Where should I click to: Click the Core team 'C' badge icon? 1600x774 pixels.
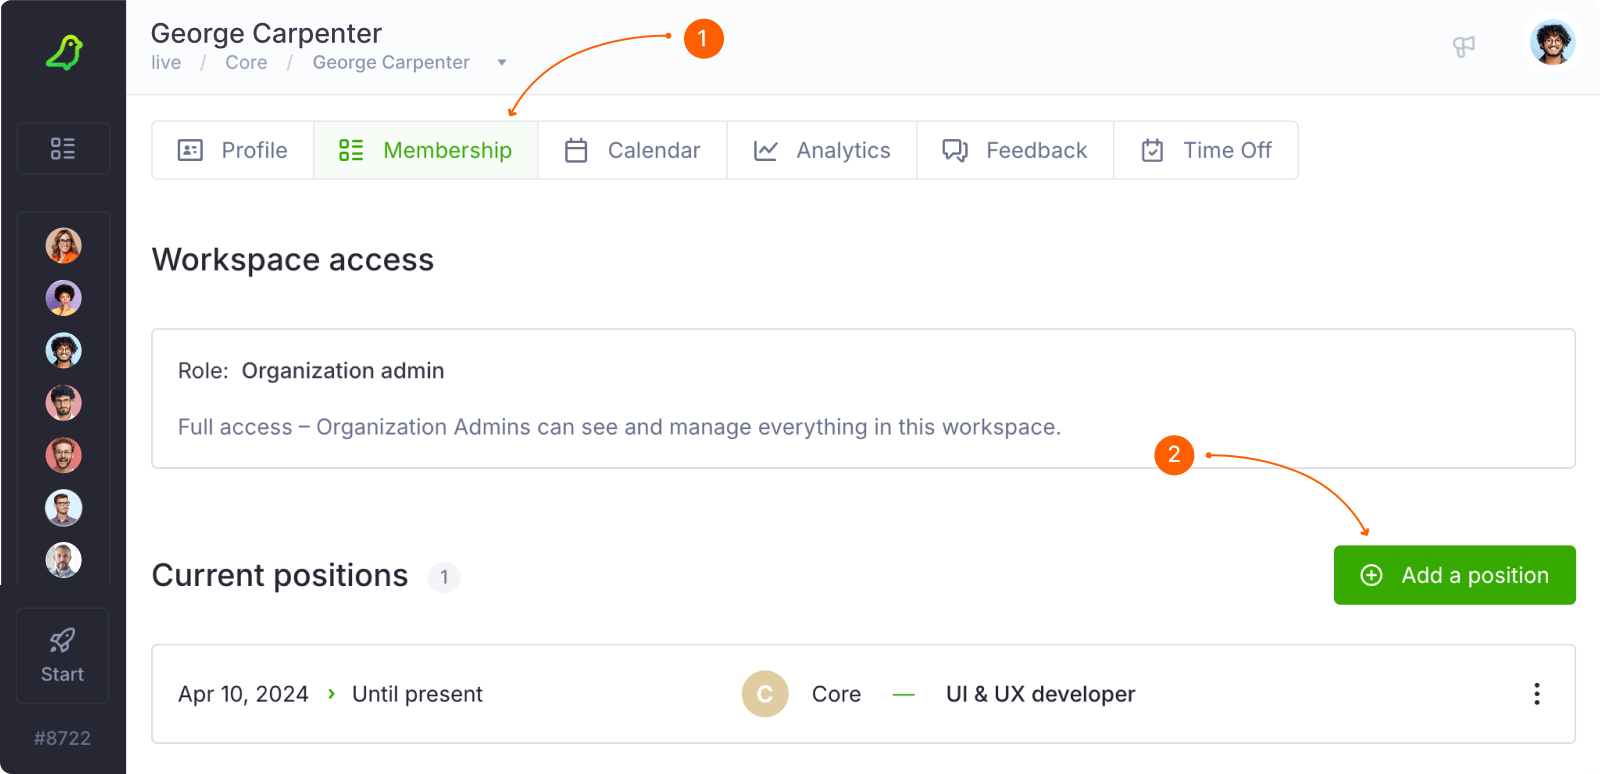coord(765,694)
